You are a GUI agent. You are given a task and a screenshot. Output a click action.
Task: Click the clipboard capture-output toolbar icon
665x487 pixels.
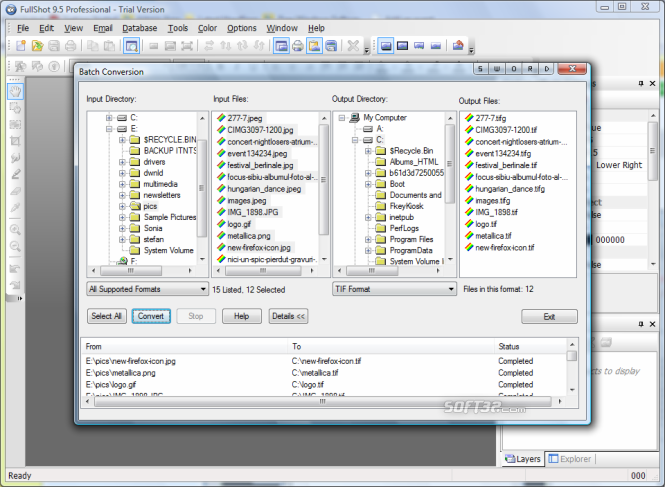[314, 45]
